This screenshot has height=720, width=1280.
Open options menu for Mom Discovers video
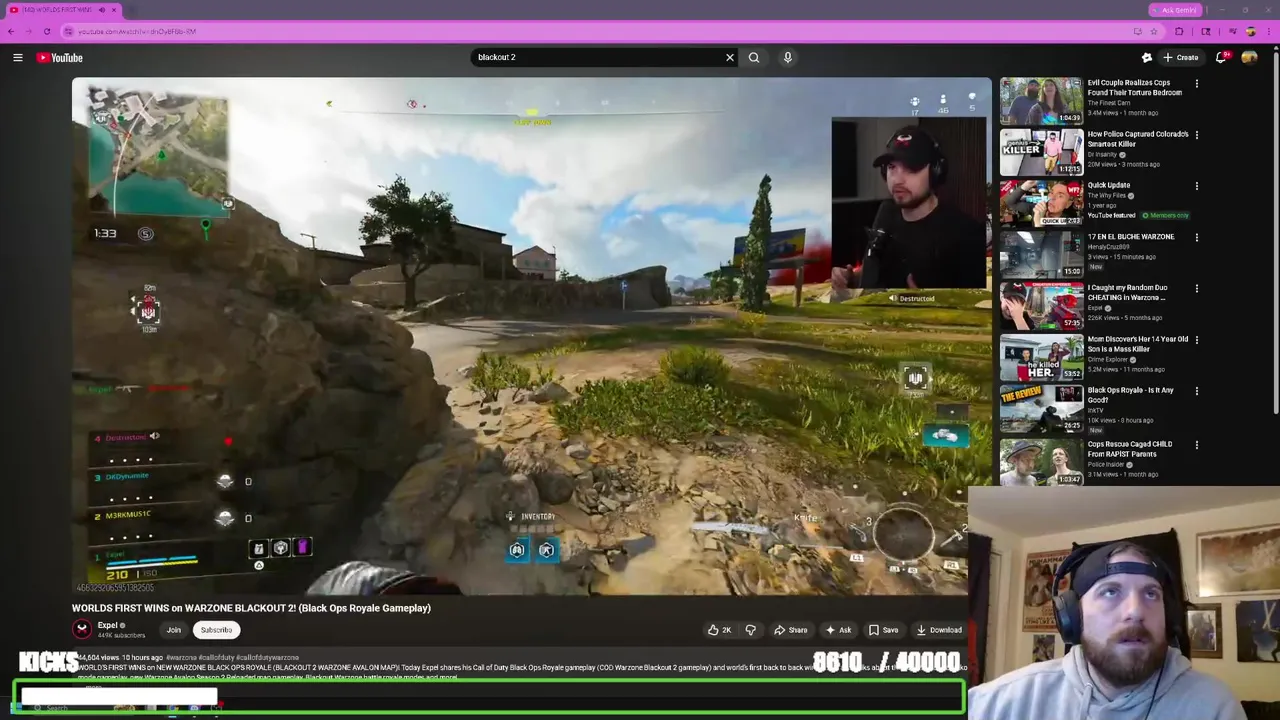1197,340
